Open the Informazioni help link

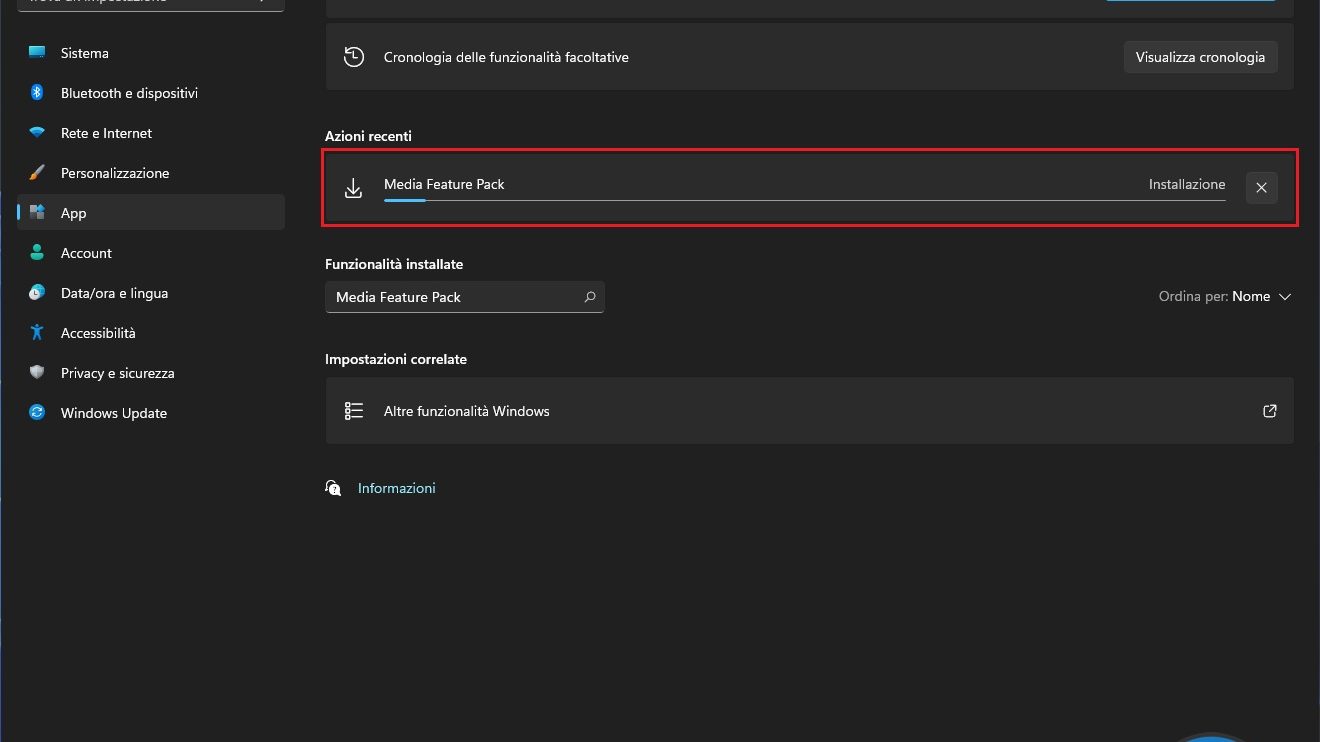coord(396,488)
